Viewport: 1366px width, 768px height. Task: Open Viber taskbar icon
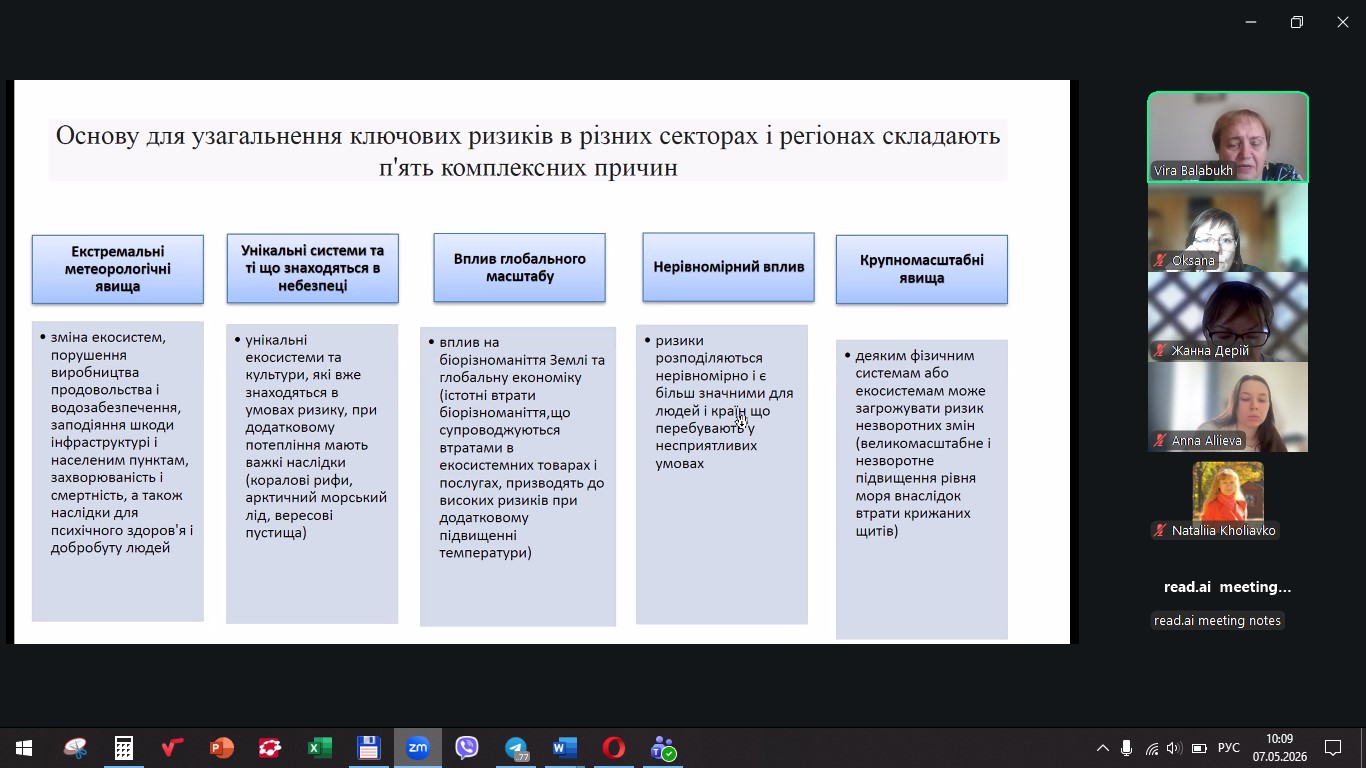[x=467, y=748]
